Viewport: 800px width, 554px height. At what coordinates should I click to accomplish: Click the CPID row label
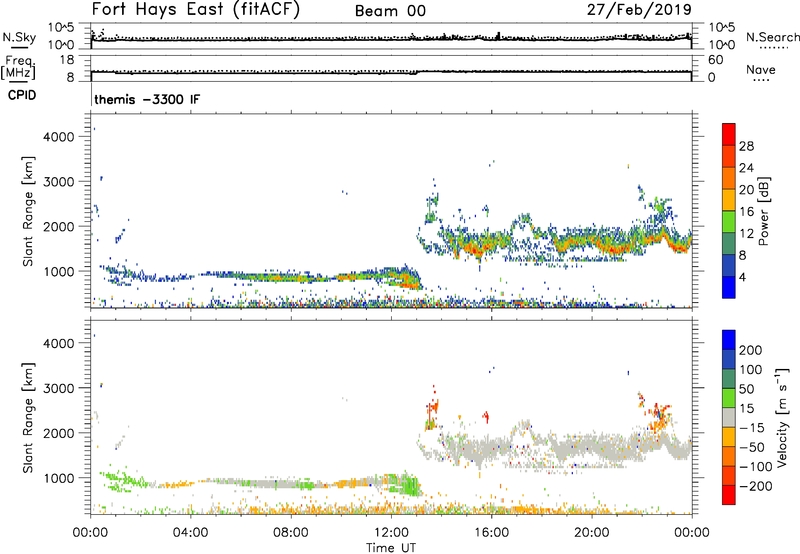click(x=16, y=97)
